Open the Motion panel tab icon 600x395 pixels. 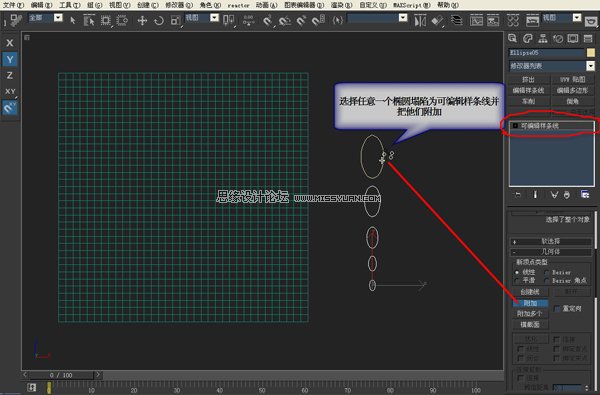coord(558,38)
